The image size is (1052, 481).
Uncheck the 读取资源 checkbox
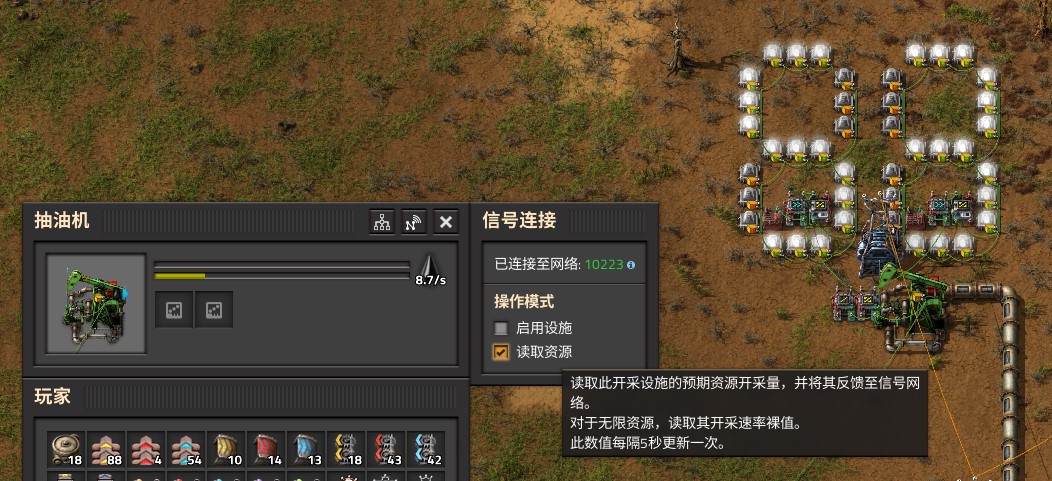click(501, 352)
